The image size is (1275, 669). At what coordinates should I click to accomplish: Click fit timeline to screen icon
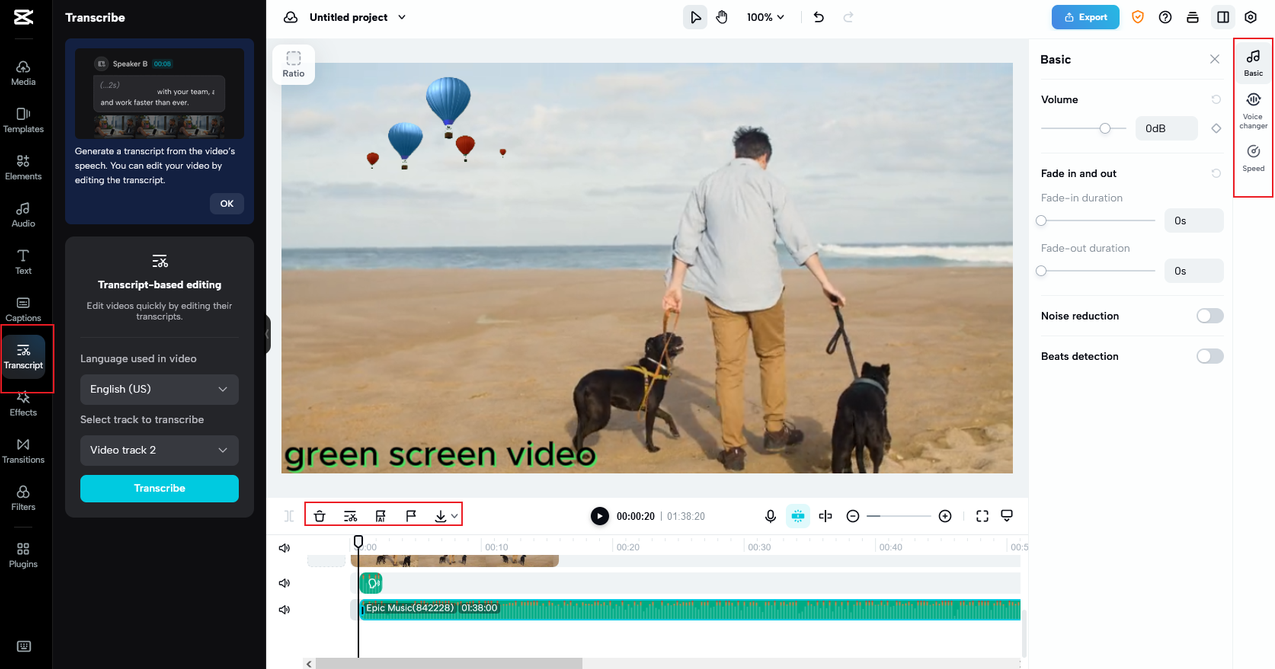click(982, 516)
